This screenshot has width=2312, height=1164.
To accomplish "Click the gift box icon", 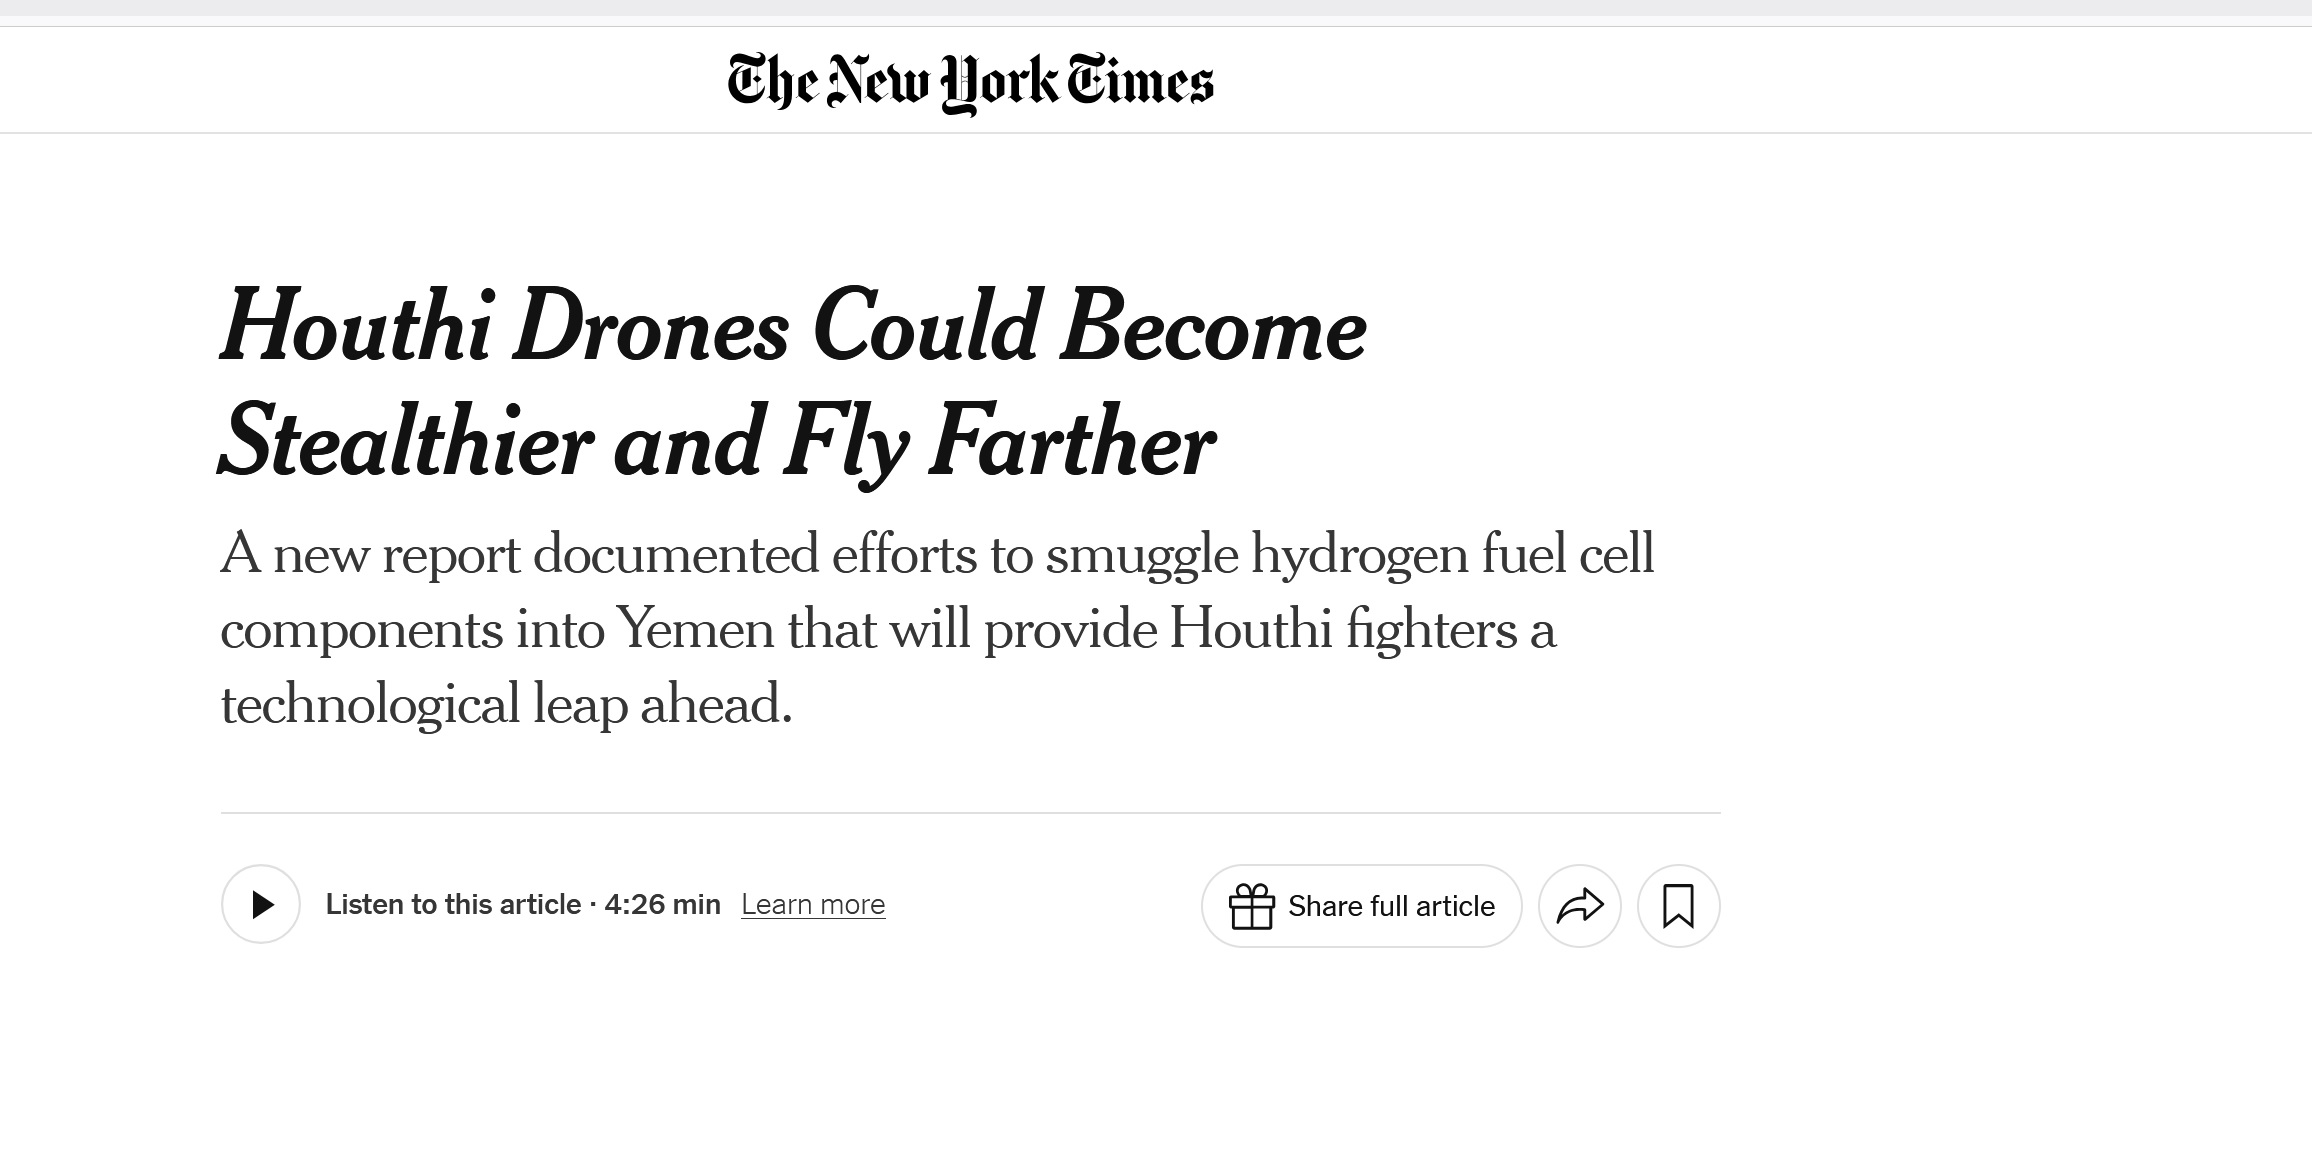I will [x=1251, y=906].
